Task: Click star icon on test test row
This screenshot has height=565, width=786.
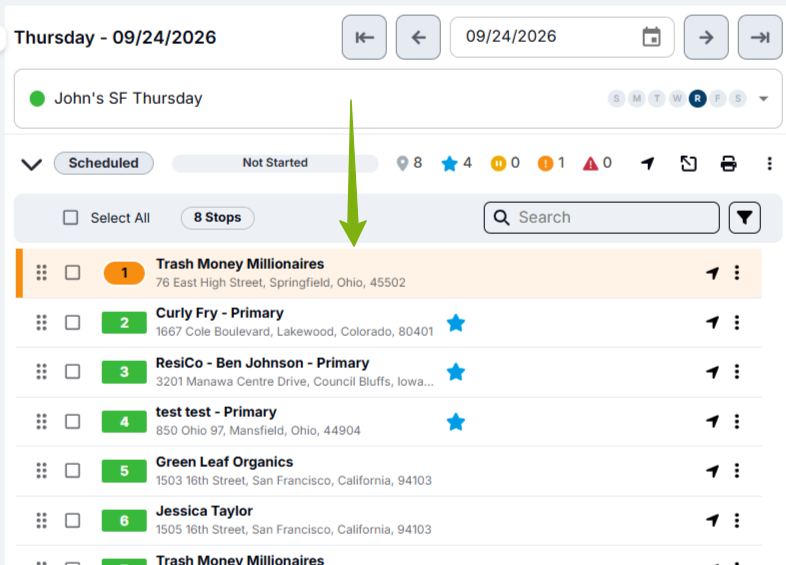Action: click(456, 422)
